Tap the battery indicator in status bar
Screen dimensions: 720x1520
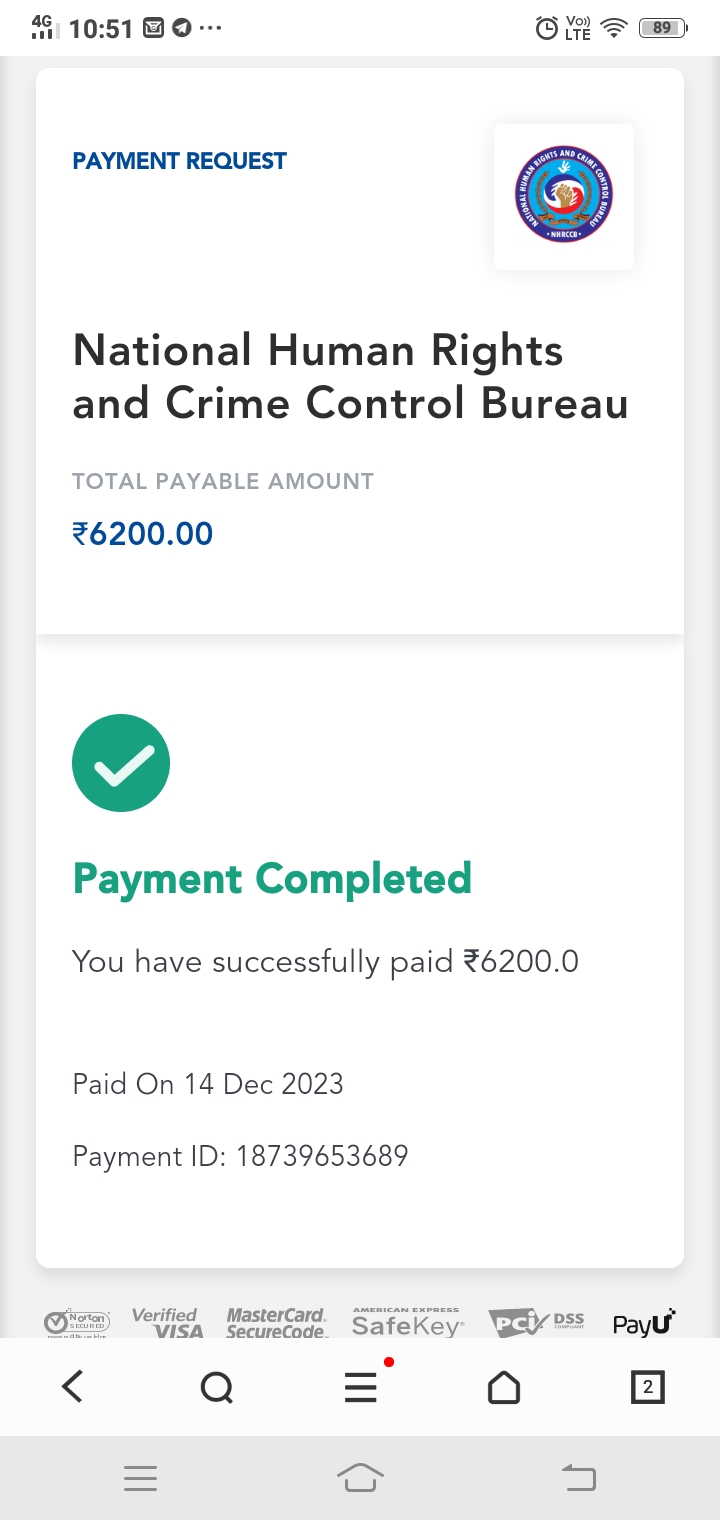(x=662, y=28)
